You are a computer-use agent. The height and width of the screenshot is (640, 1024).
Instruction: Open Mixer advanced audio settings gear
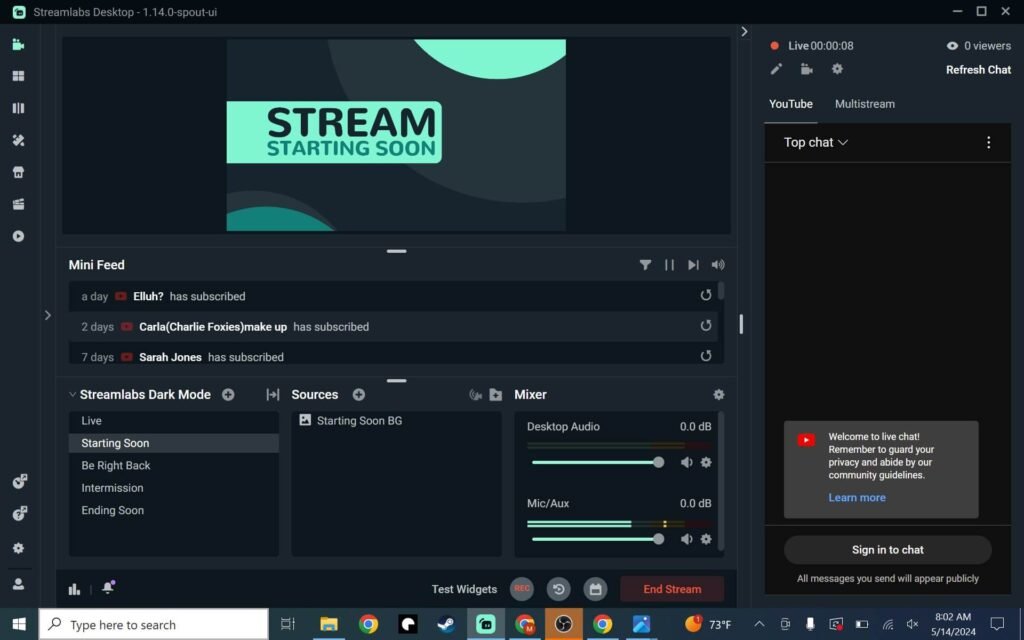718,394
